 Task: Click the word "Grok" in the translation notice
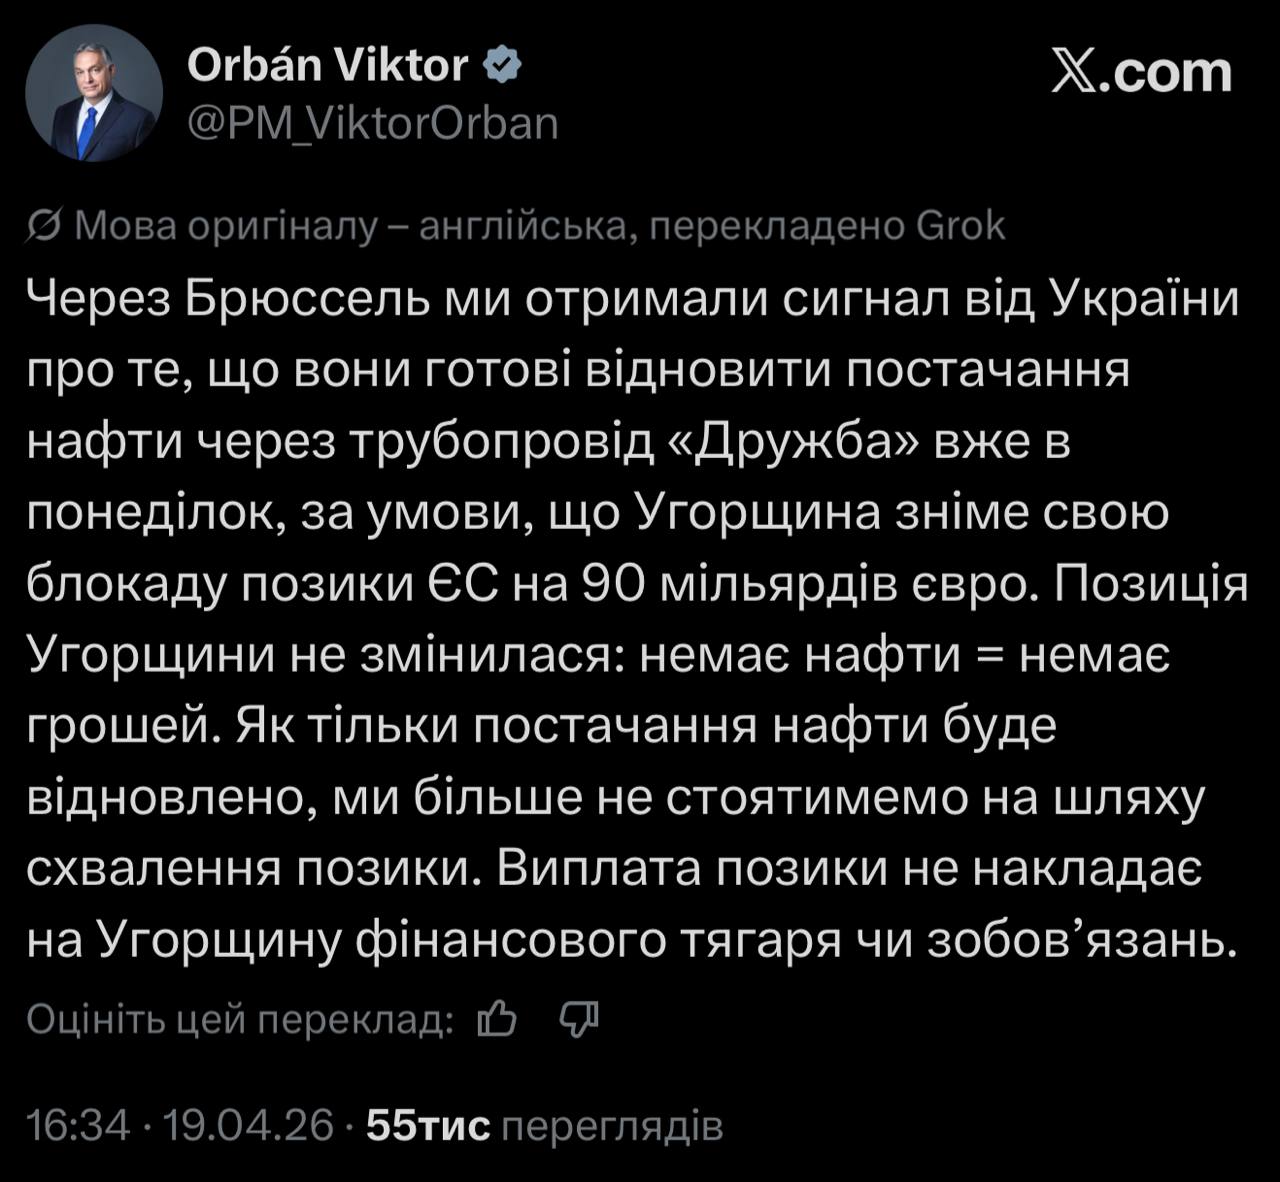pos(961,228)
